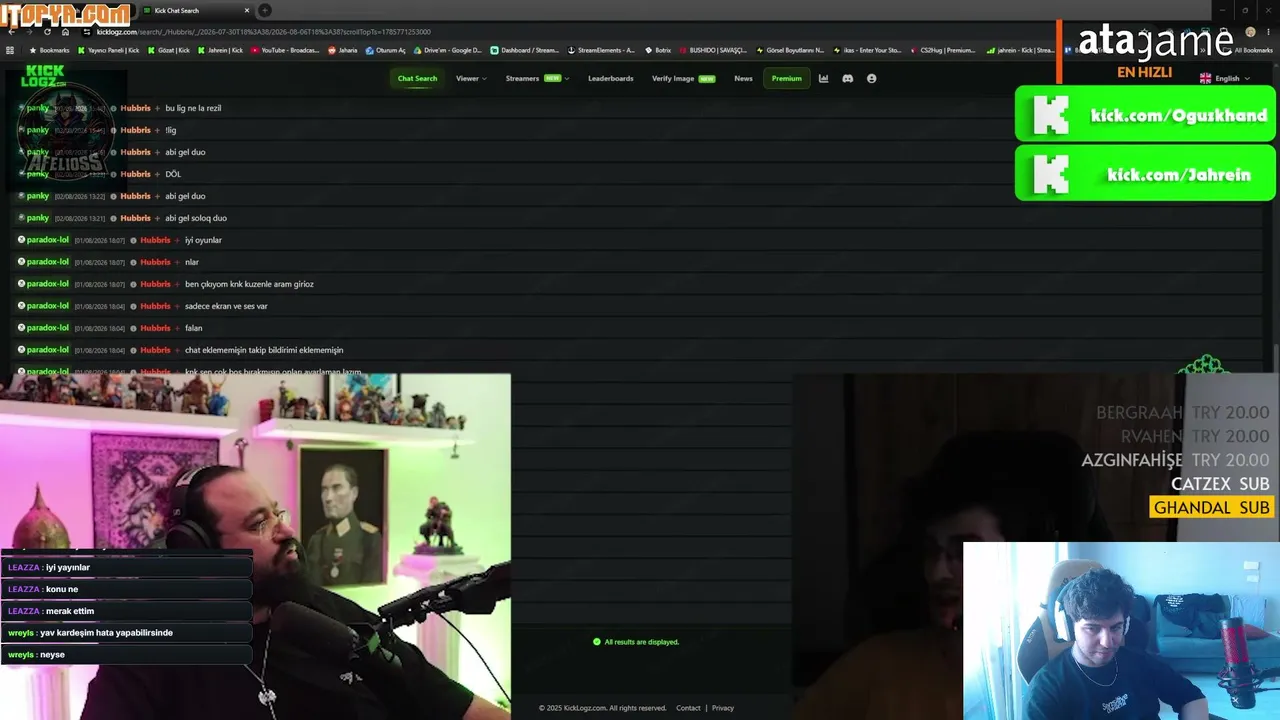Open the 'Drive'ım - Google D...' bookmark
Viewport: 1280px width, 720px height.
pyautogui.click(x=447, y=50)
